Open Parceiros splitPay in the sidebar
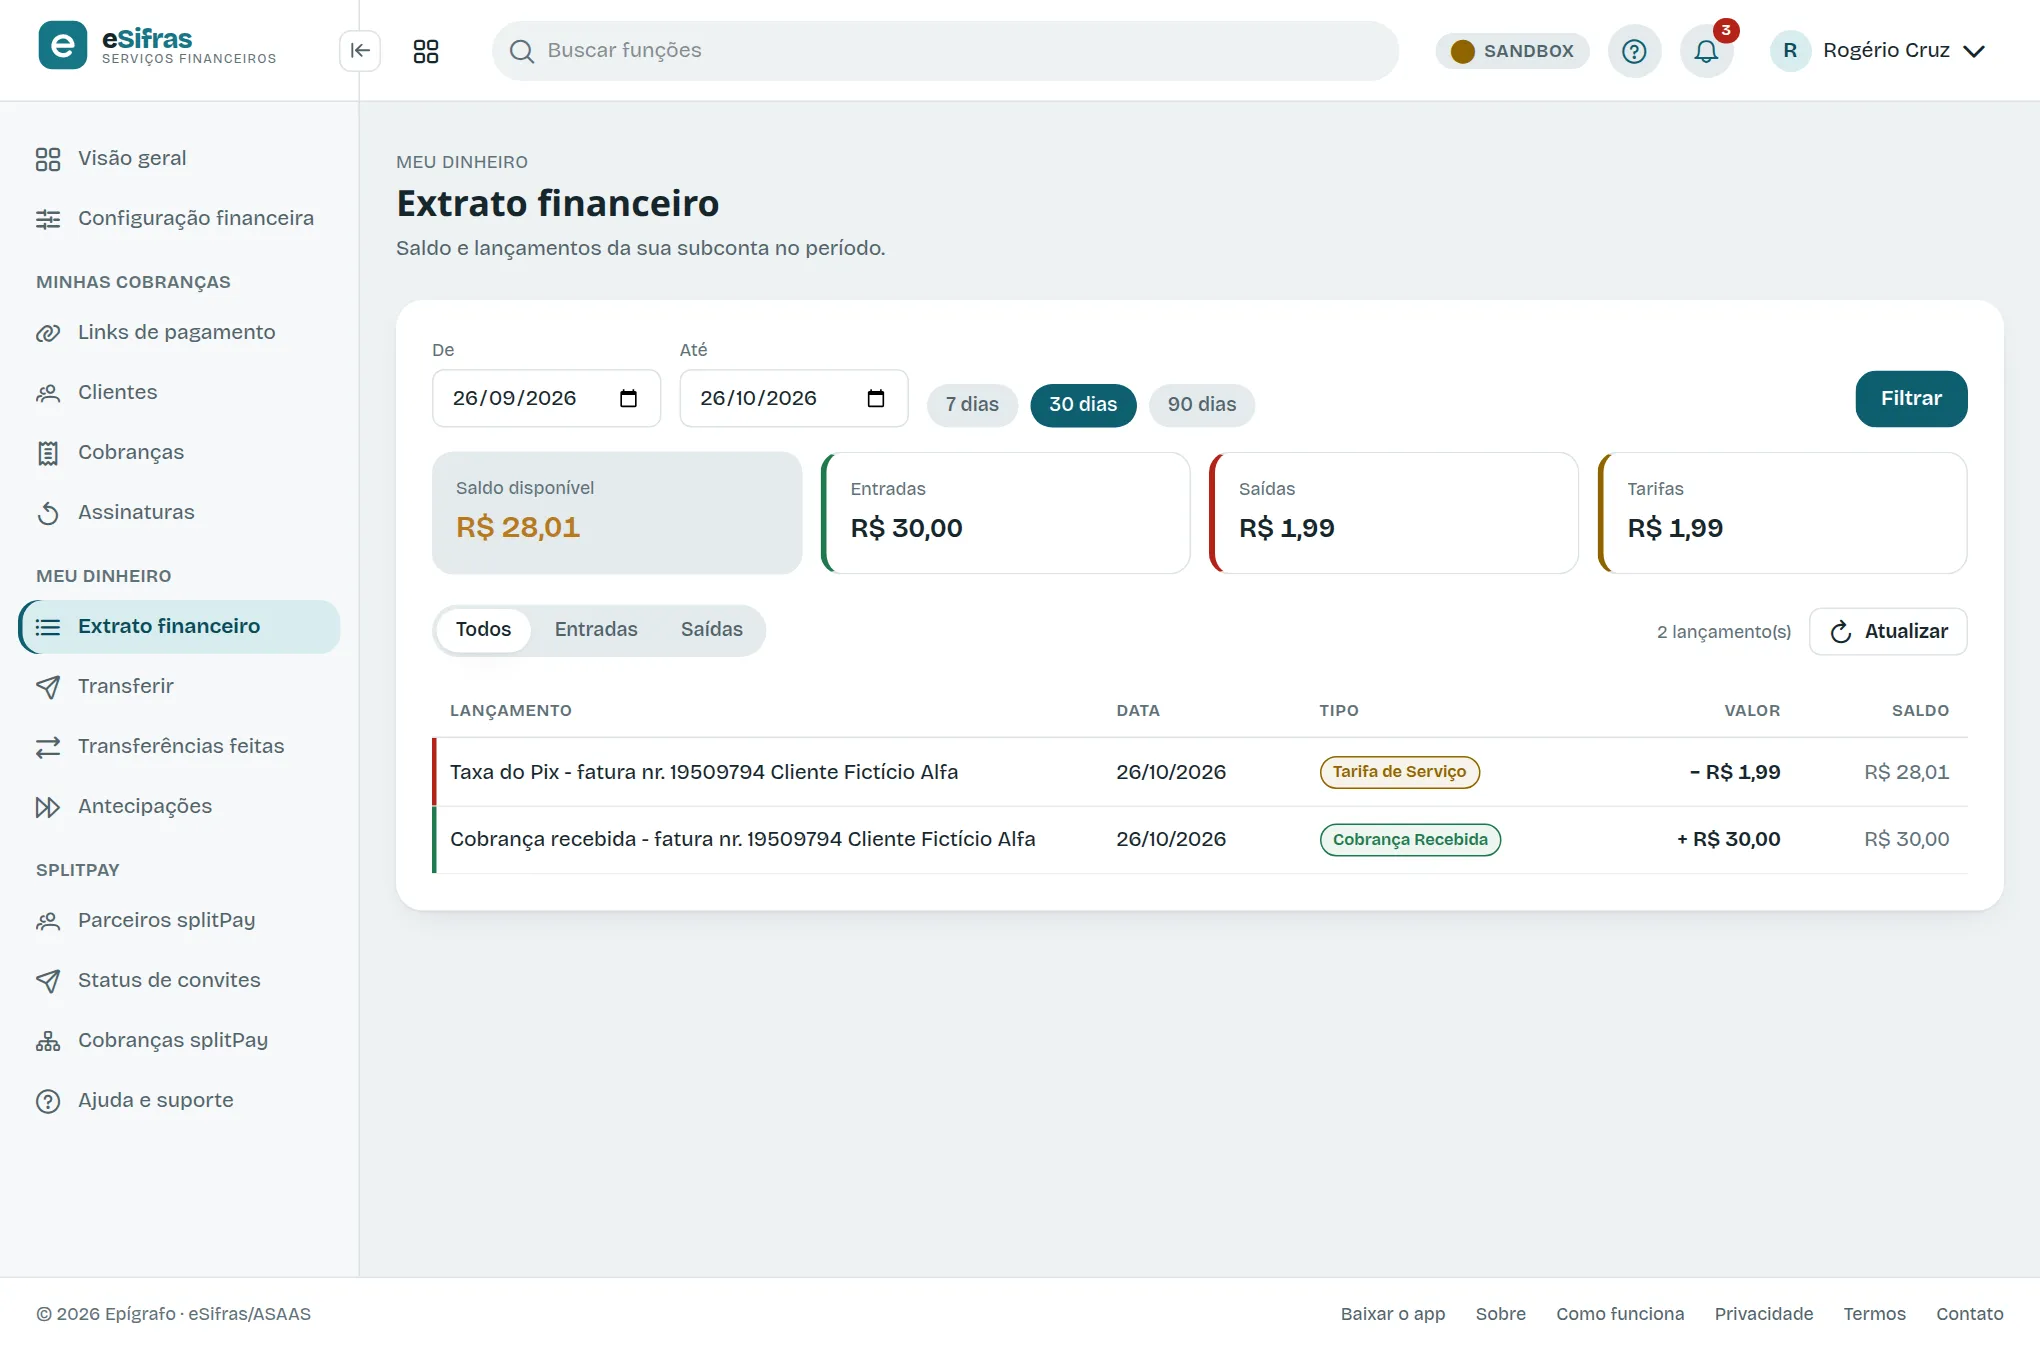This screenshot has width=2040, height=1350. (x=180, y=921)
